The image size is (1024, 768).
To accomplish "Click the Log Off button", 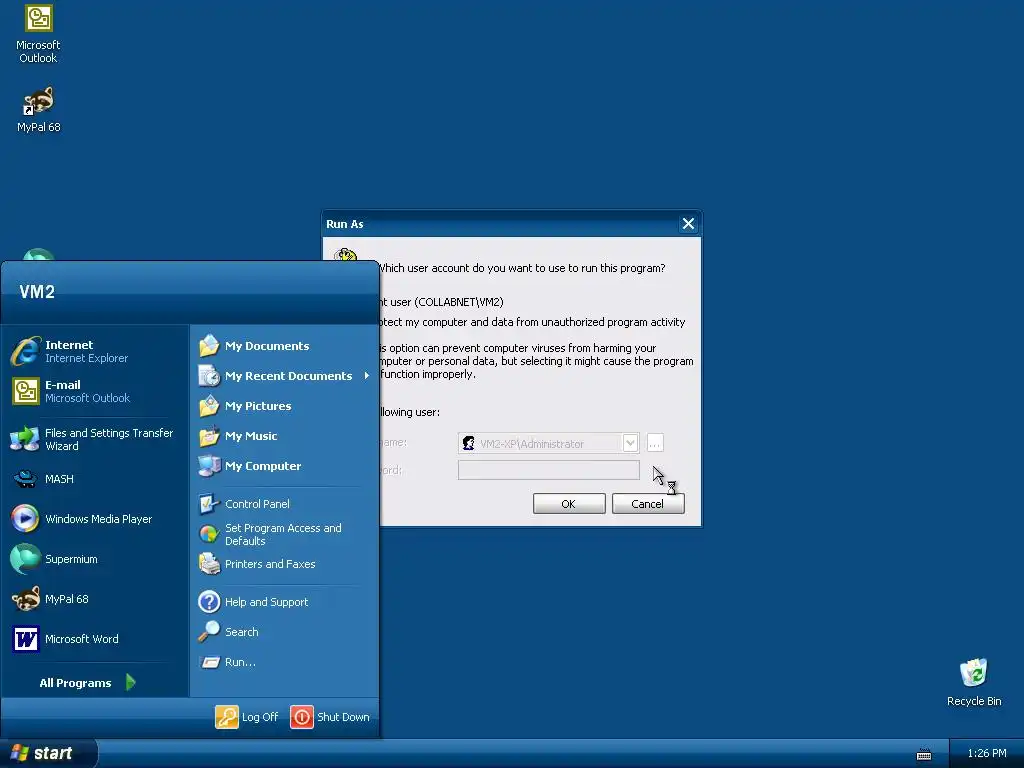I will pyautogui.click(x=247, y=716).
